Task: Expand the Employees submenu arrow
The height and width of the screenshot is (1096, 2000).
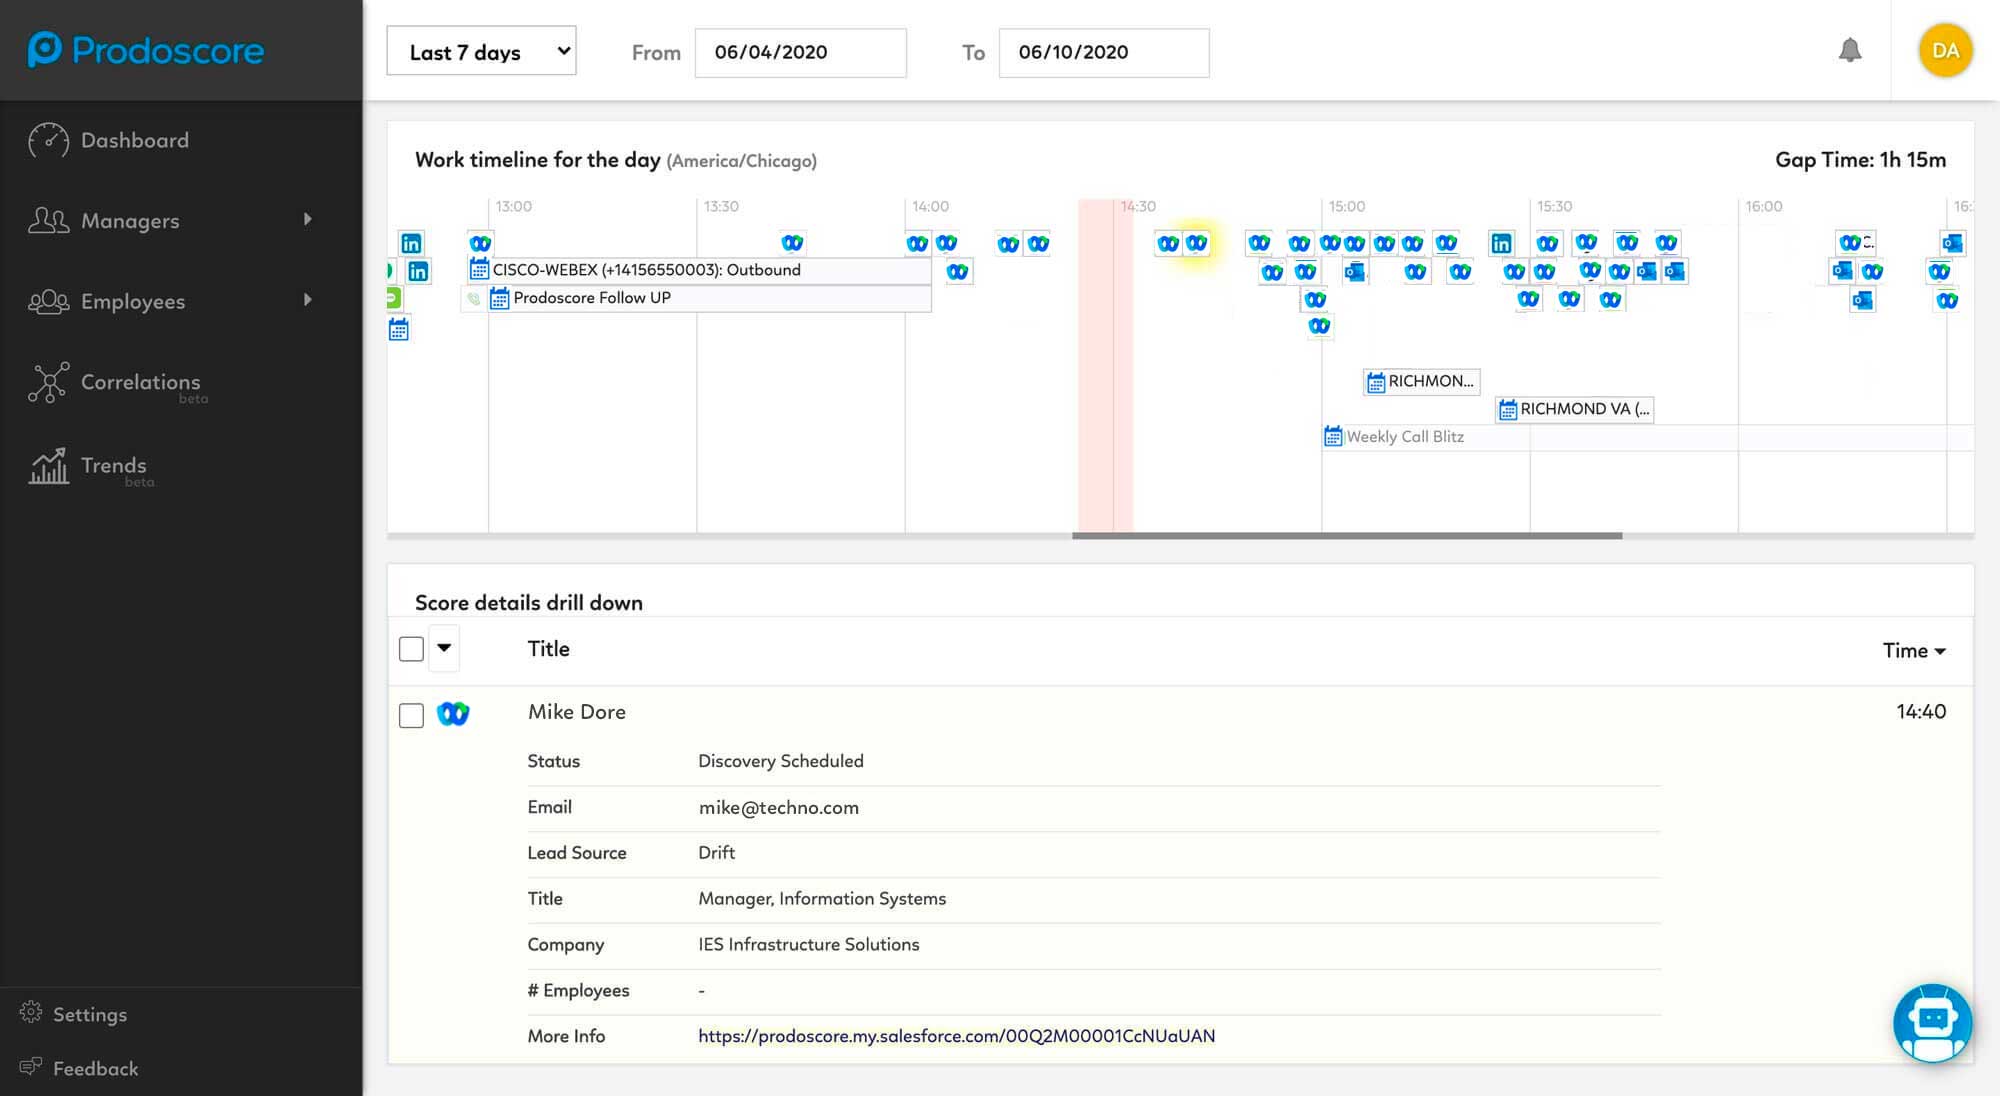Action: pyautogui.click(x=308, y=299)
